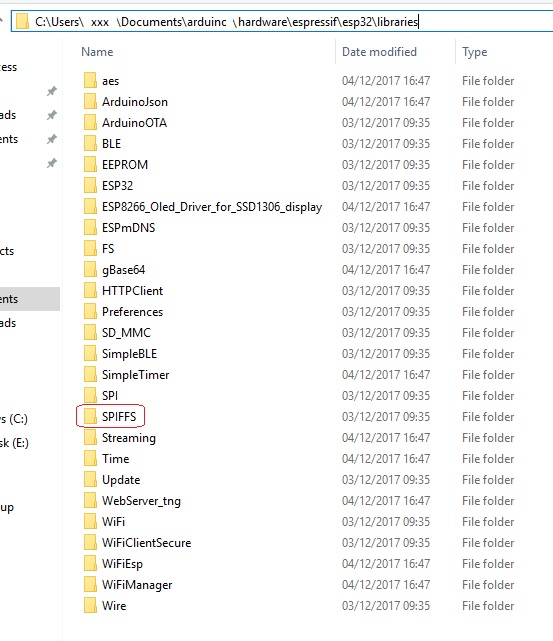
Task: Select the WebServer_tng folder name
Action: (141, 501)
